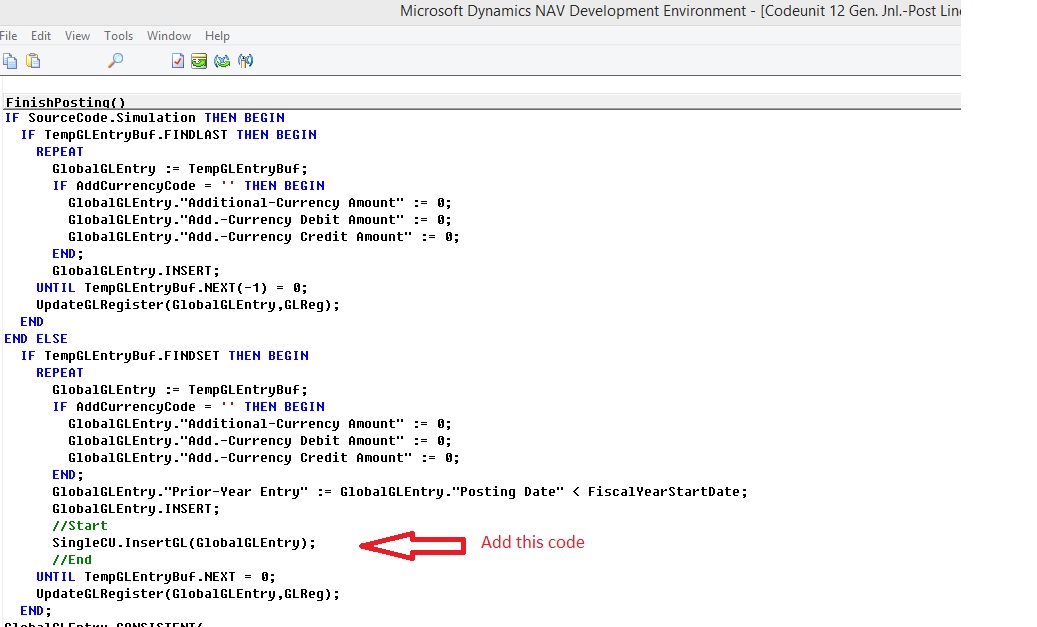
Task: Open the File menu
Action: tap(9, 35)
